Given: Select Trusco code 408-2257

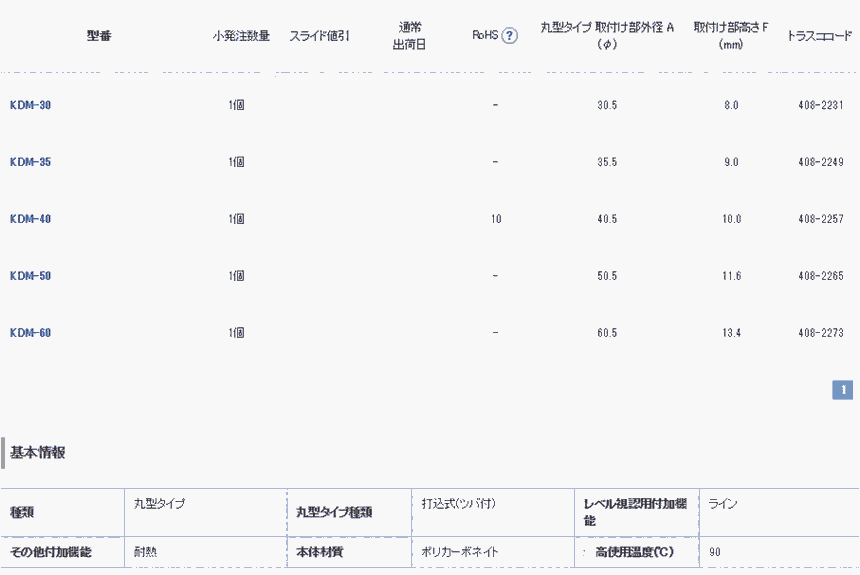Looking at the screenshot, I should (821, 219).
